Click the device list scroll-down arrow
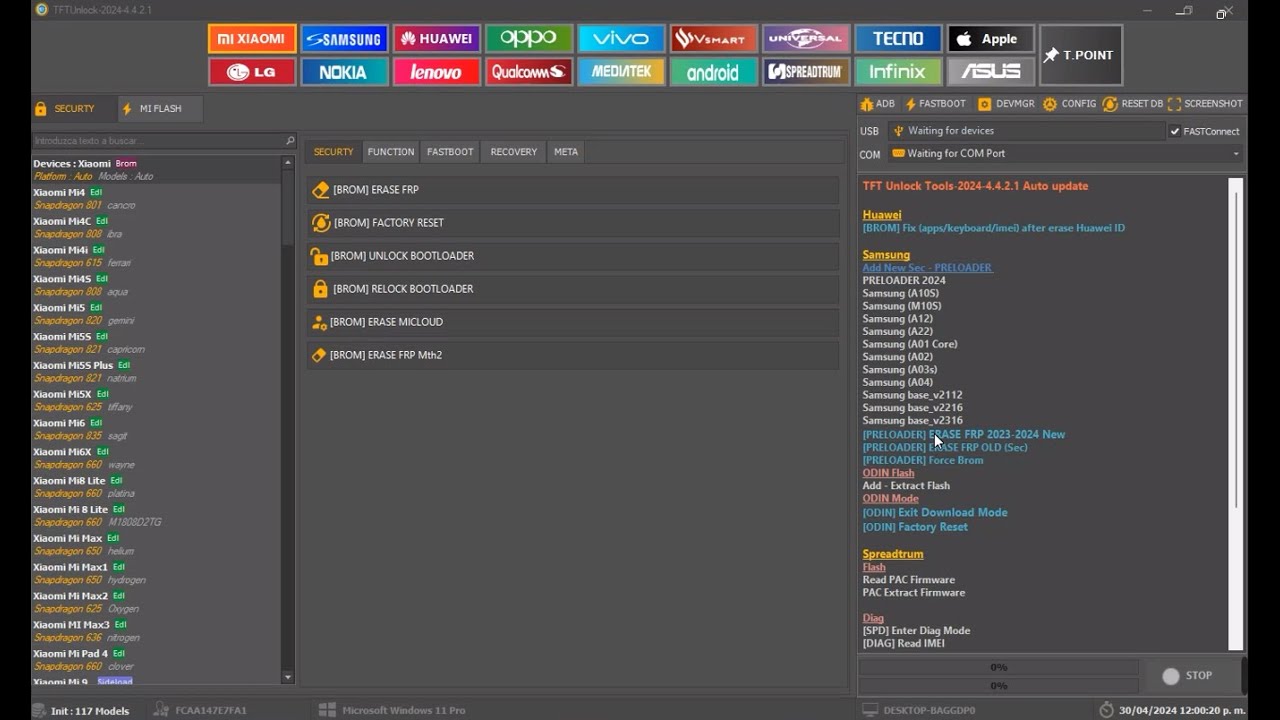 288,677
